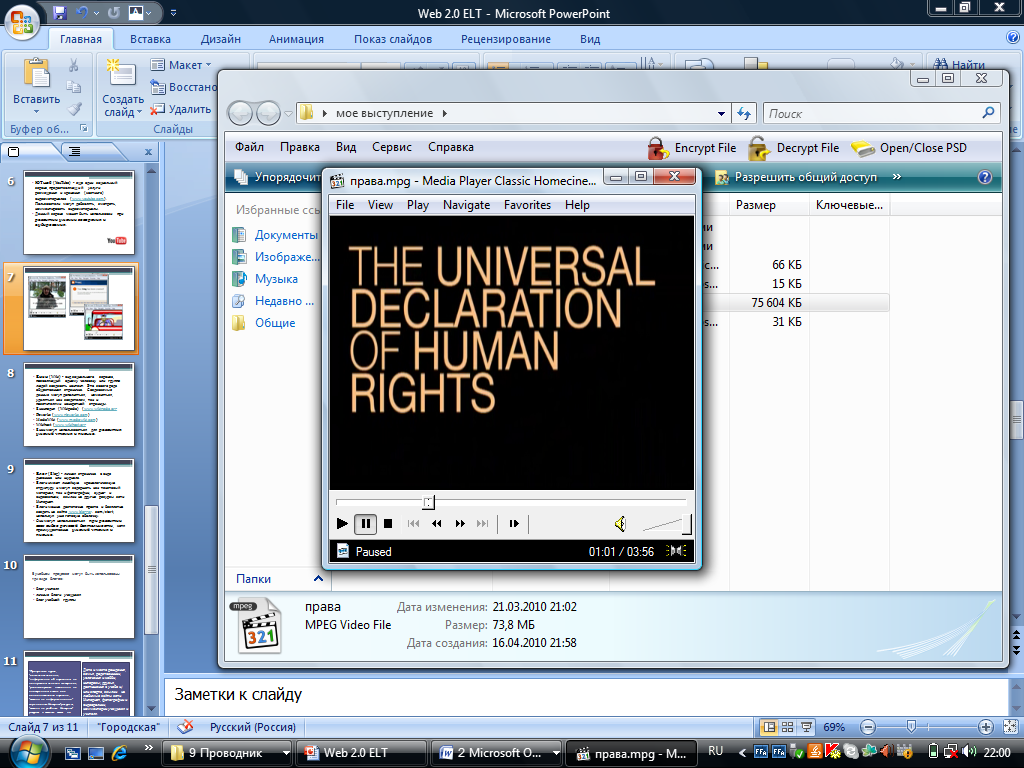Advance one frame with Step button
The height and width of the screenshot is (768, 1024).
(514, 523)
